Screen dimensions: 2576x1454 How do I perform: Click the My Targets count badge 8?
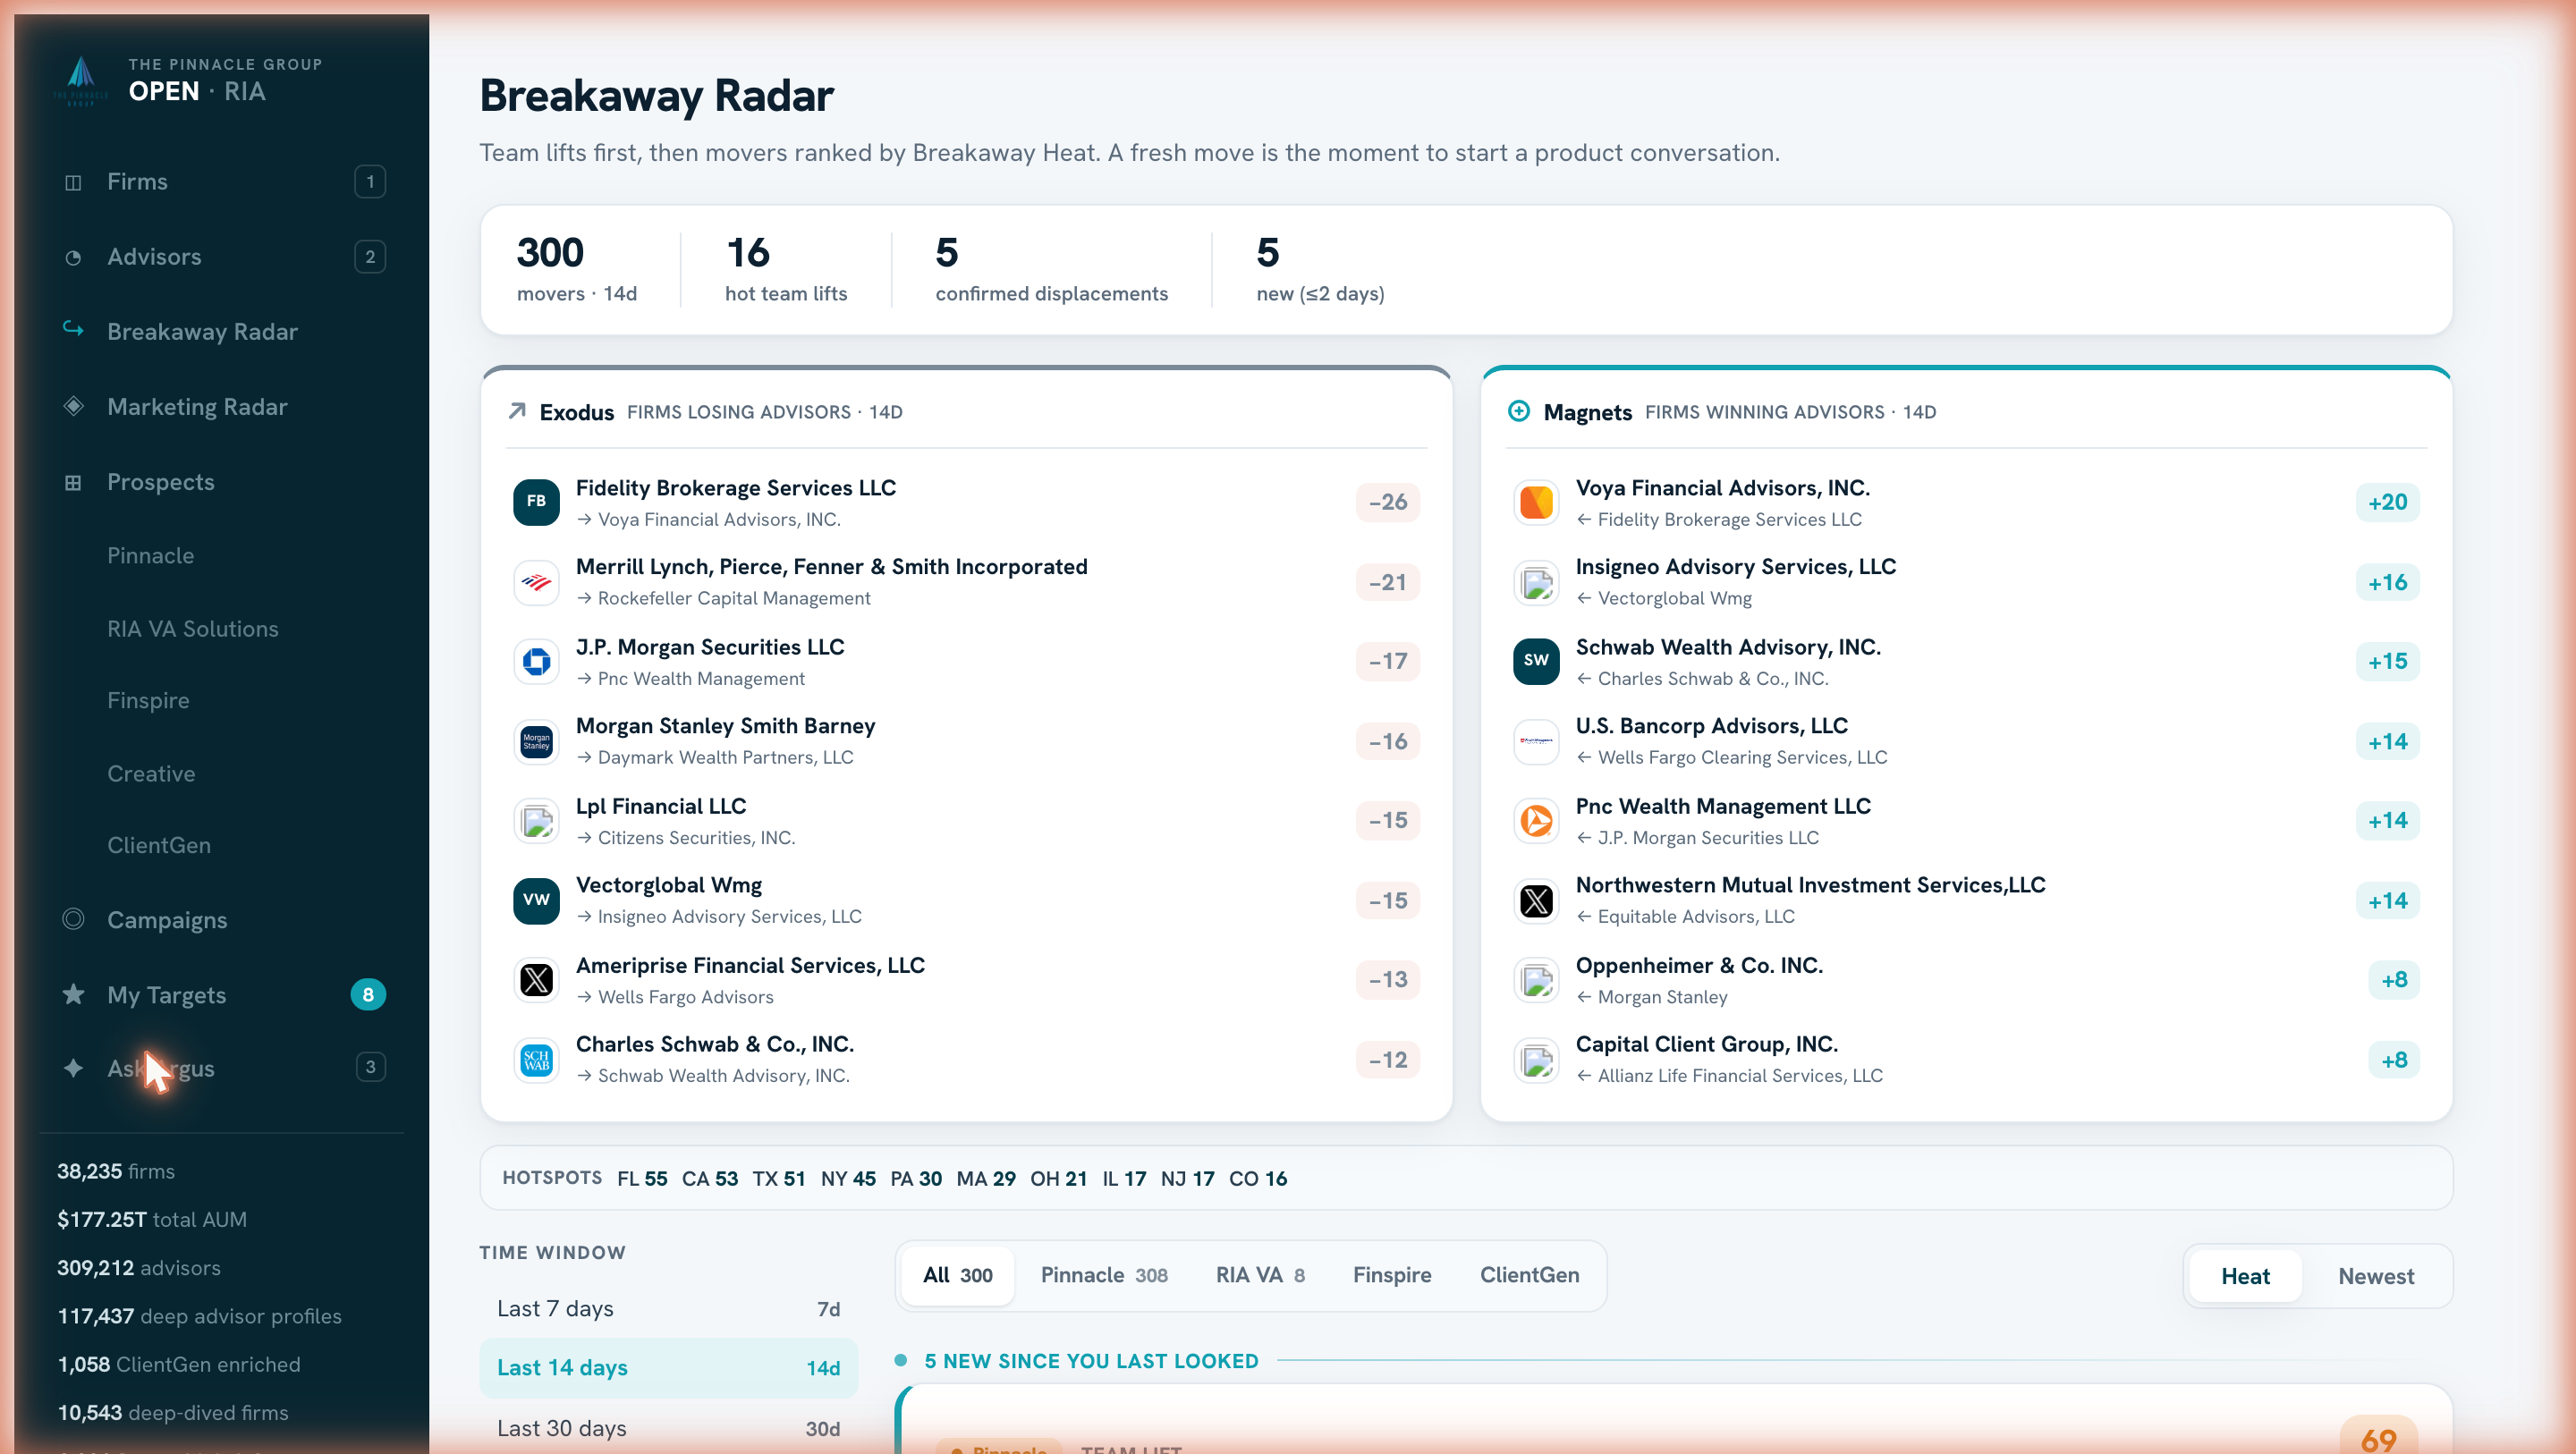point(368,994)
